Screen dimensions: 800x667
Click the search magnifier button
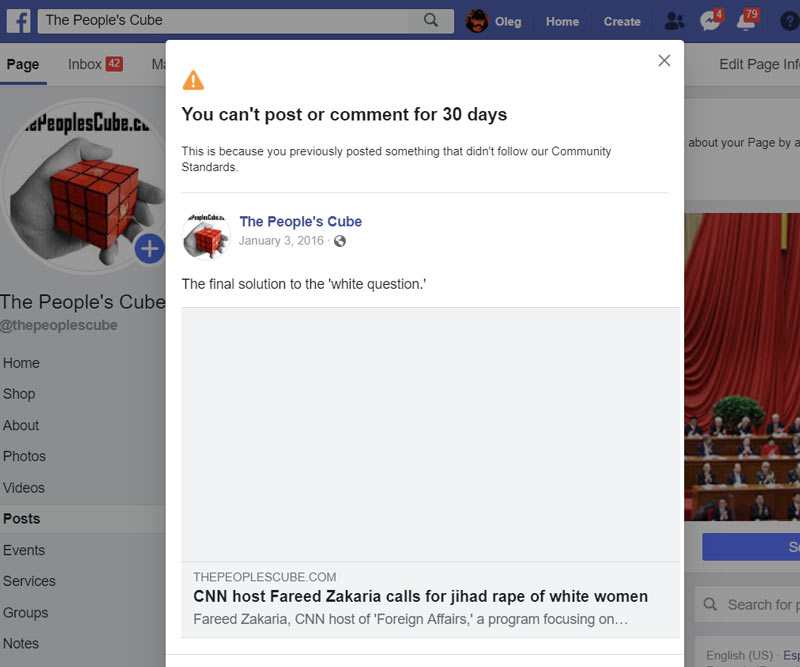click(x=431, y=20)
